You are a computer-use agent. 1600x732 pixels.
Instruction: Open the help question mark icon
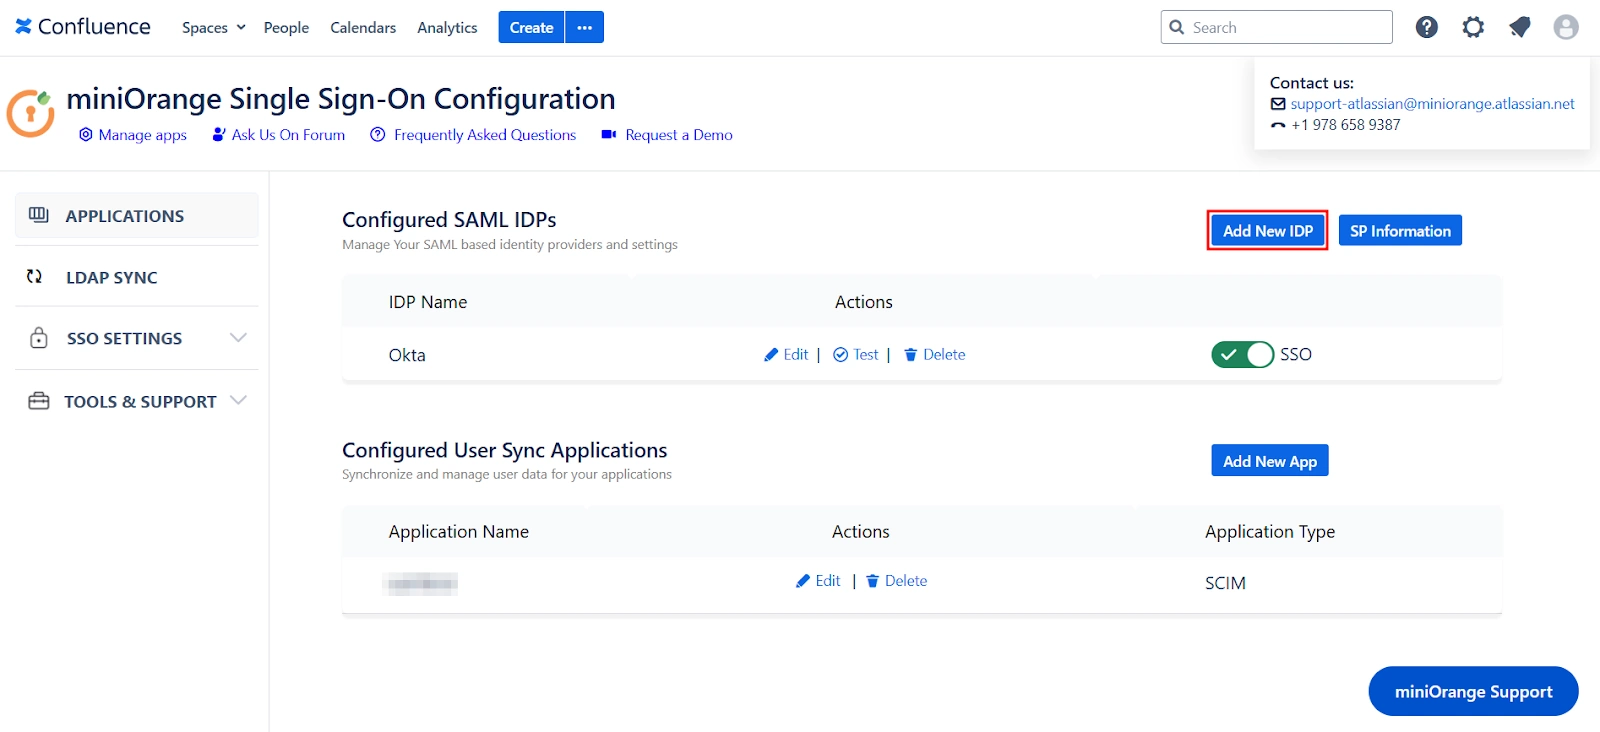coord(1427,27)
